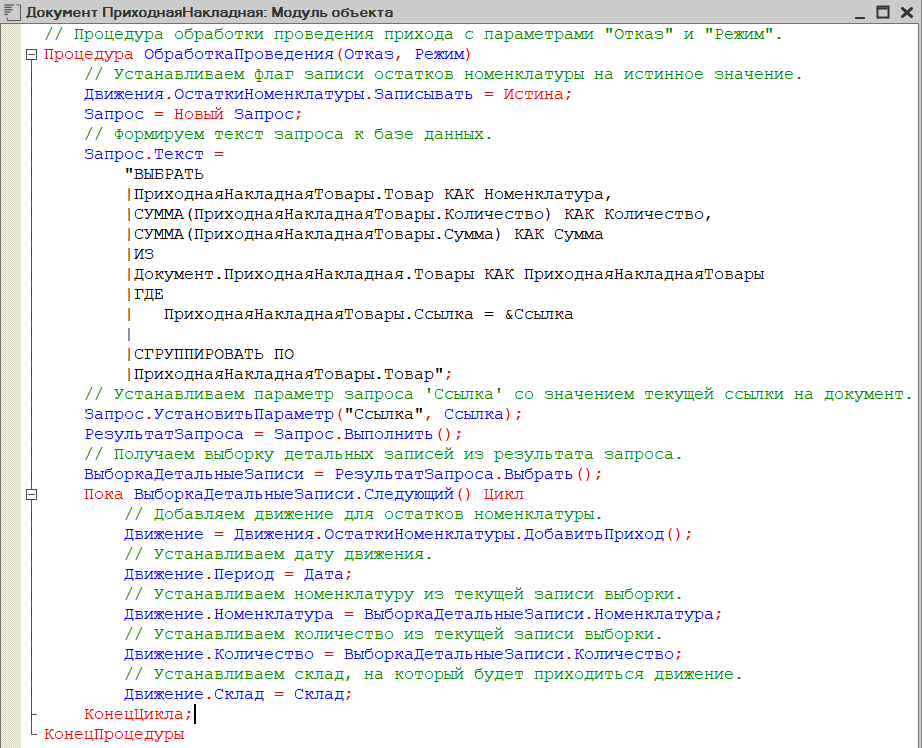The image size is (922, 748).
Task: Close the module object window
Action: click(907, 12)
